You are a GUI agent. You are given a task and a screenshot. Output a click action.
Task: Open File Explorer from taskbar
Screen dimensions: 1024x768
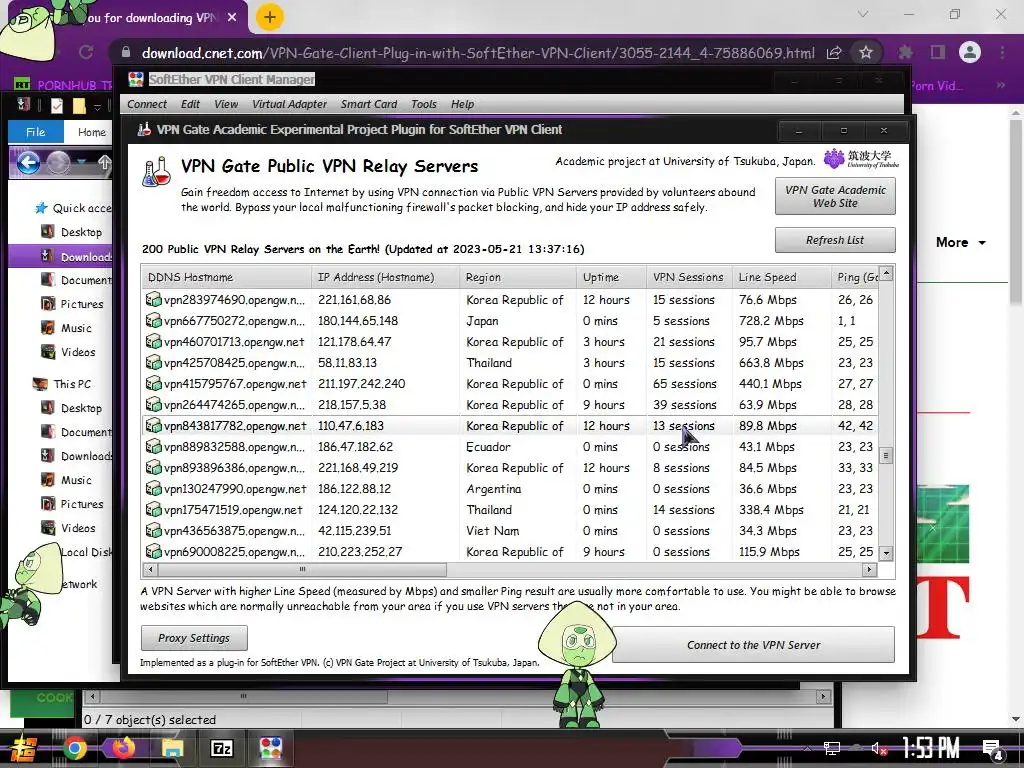[172, 748]
